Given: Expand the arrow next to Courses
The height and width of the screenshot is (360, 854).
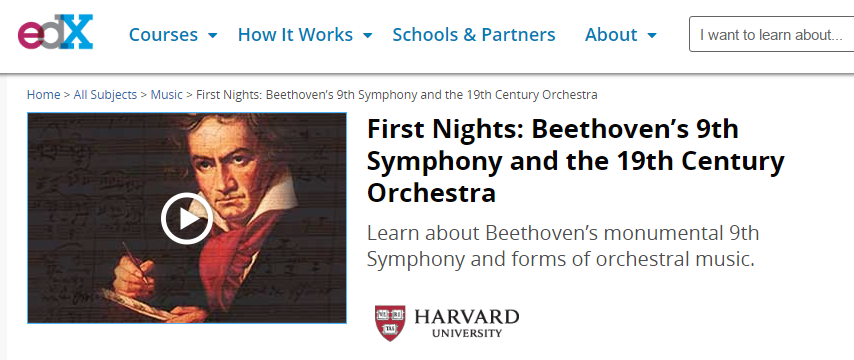Looking at the screenshot, I should [212, 36].
